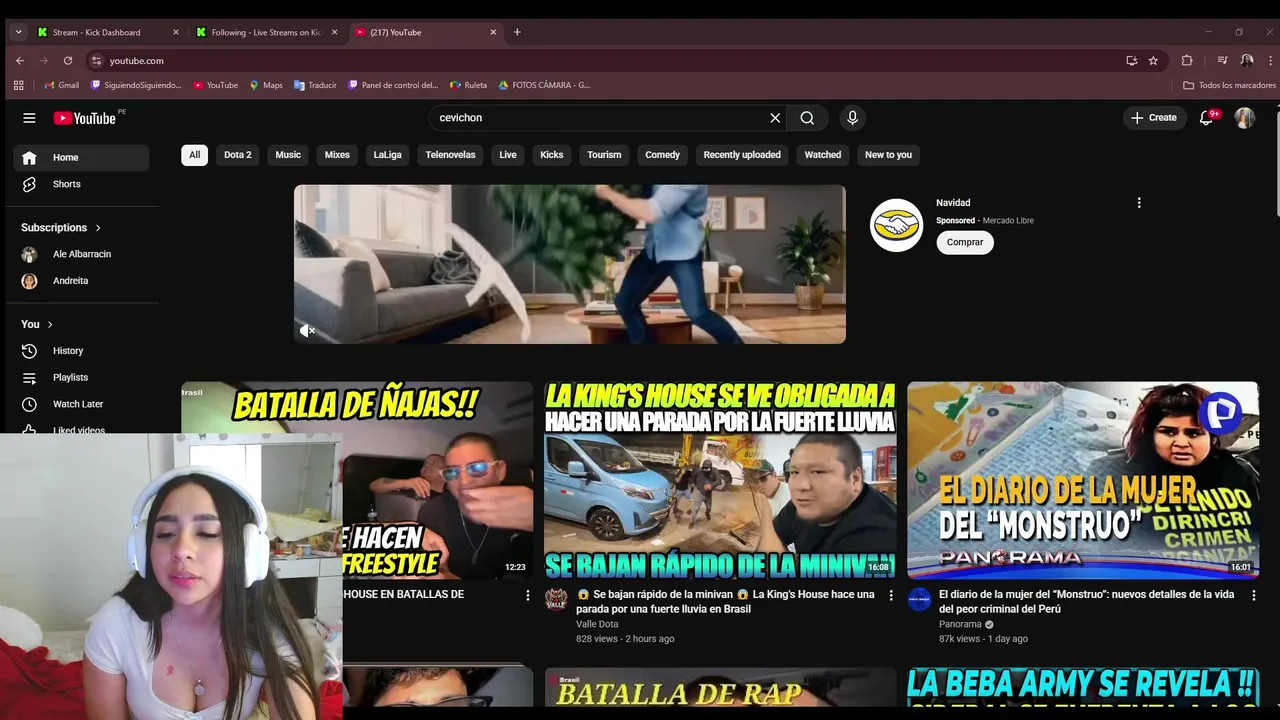Open the Panorama channel avatar
Viewport: 1280px width, 720px height.
click(919, 599)
